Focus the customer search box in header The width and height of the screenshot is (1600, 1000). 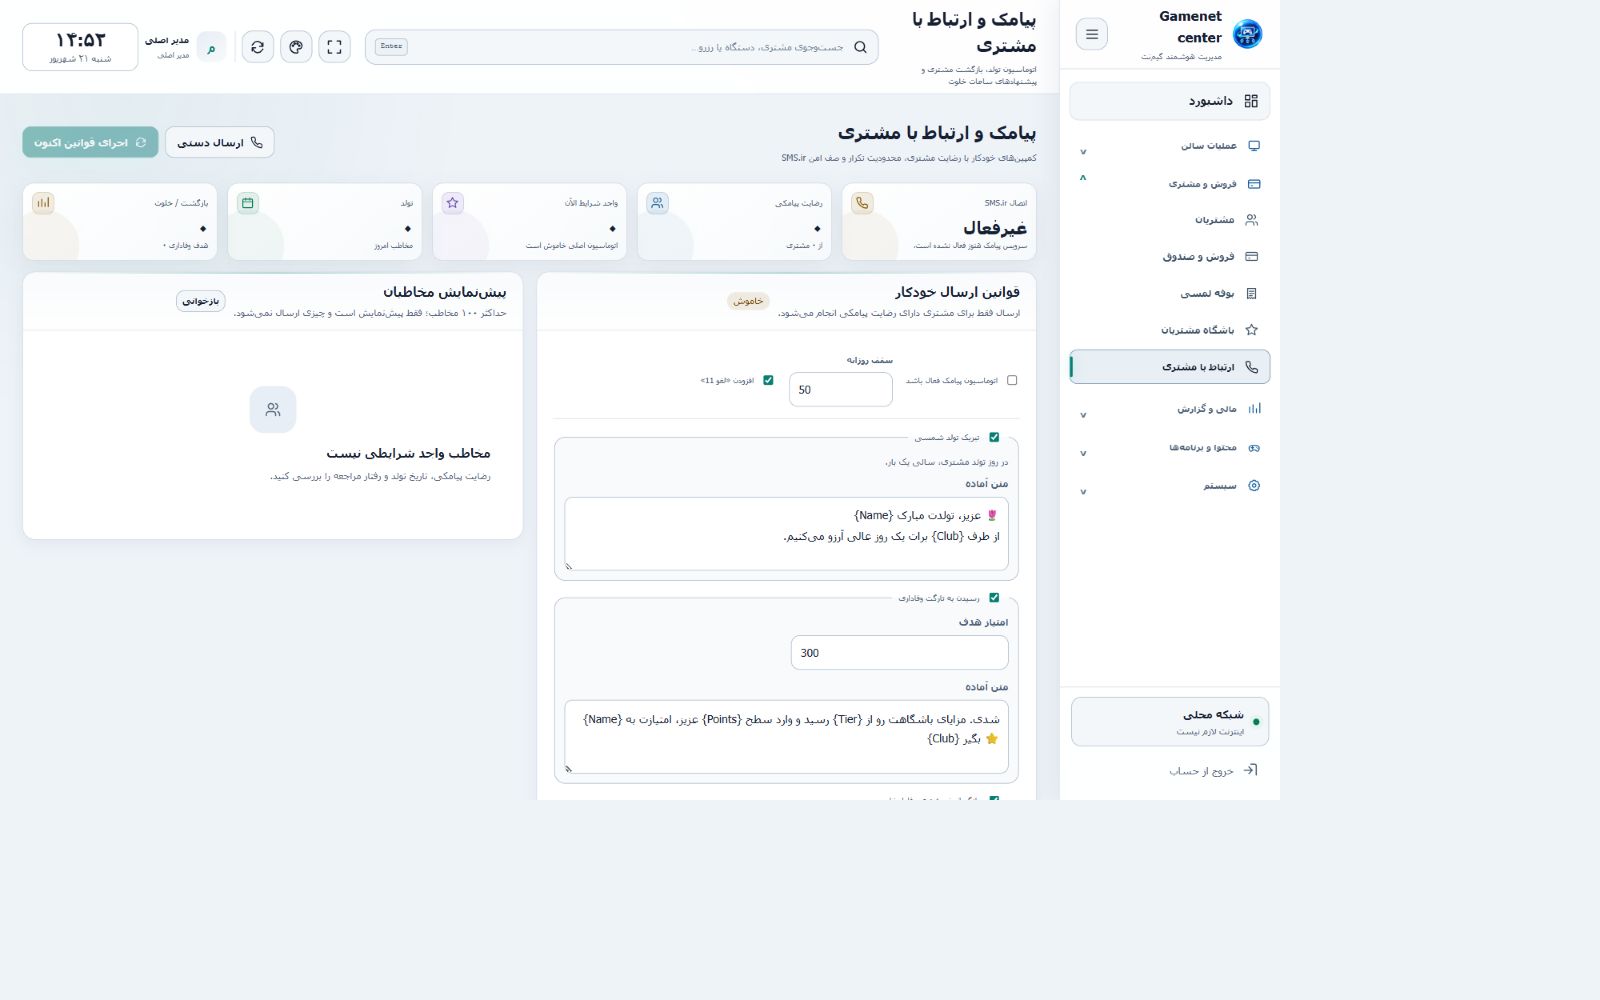622,47
